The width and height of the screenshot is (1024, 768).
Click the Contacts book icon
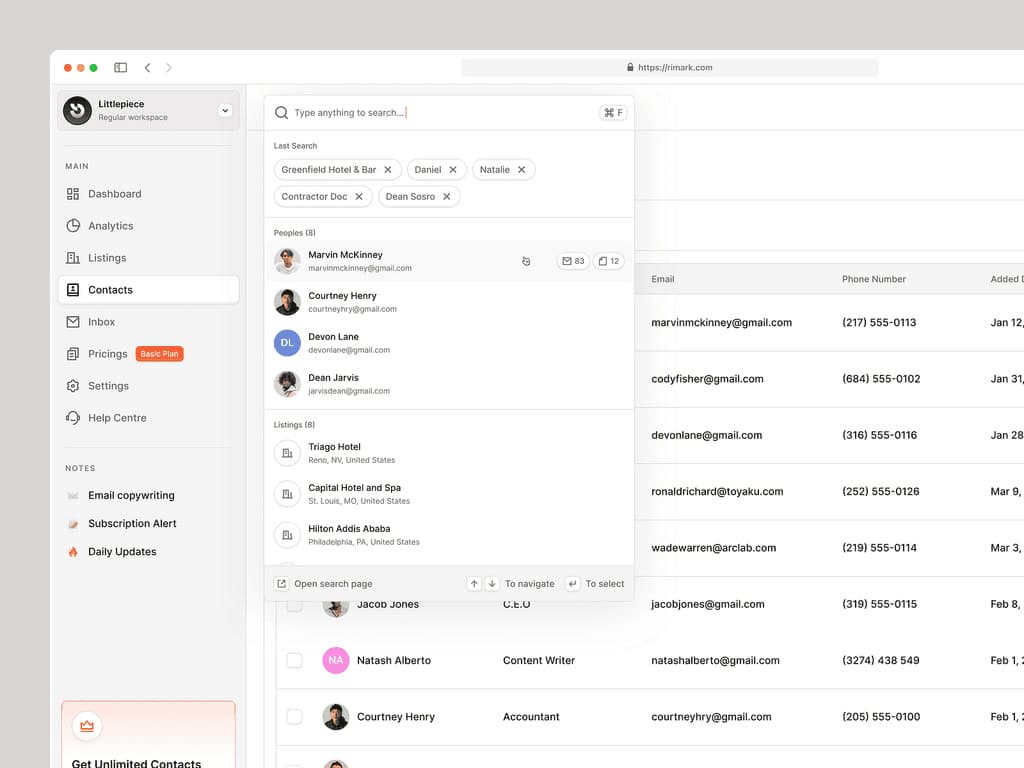coord(72,290)
